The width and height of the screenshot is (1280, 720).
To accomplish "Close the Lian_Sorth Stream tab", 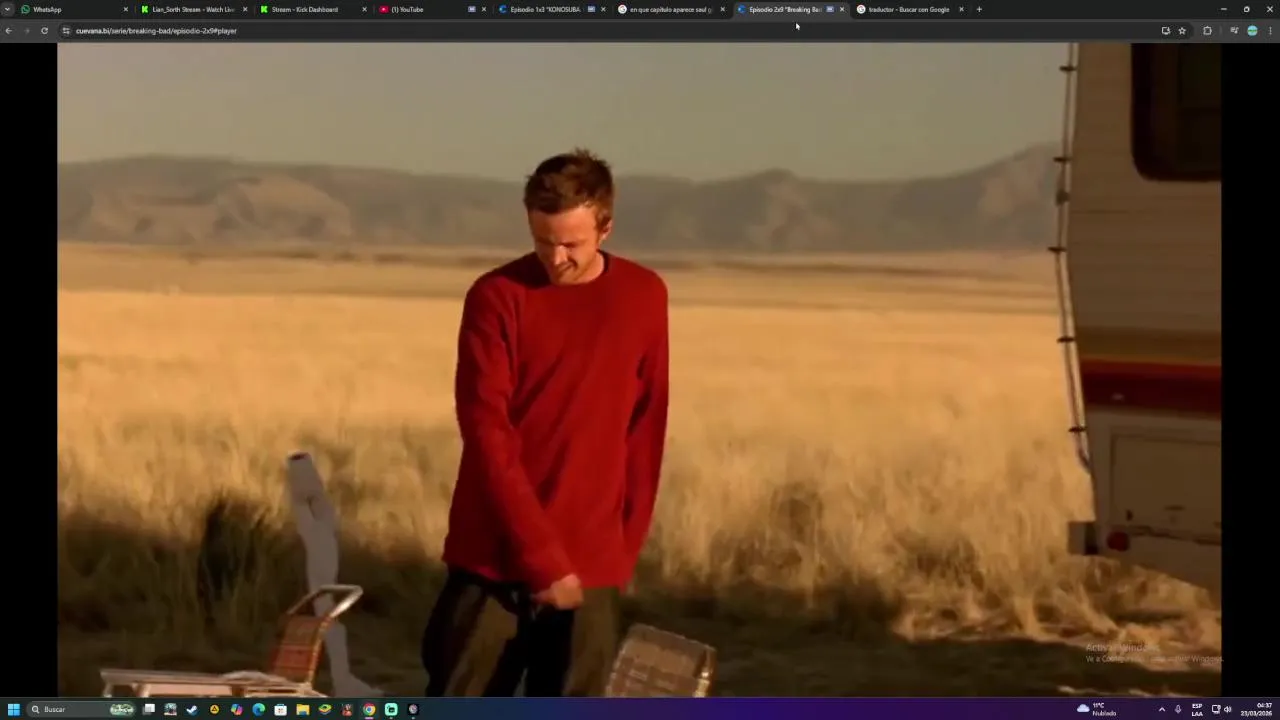I will (x=245, y=9).
